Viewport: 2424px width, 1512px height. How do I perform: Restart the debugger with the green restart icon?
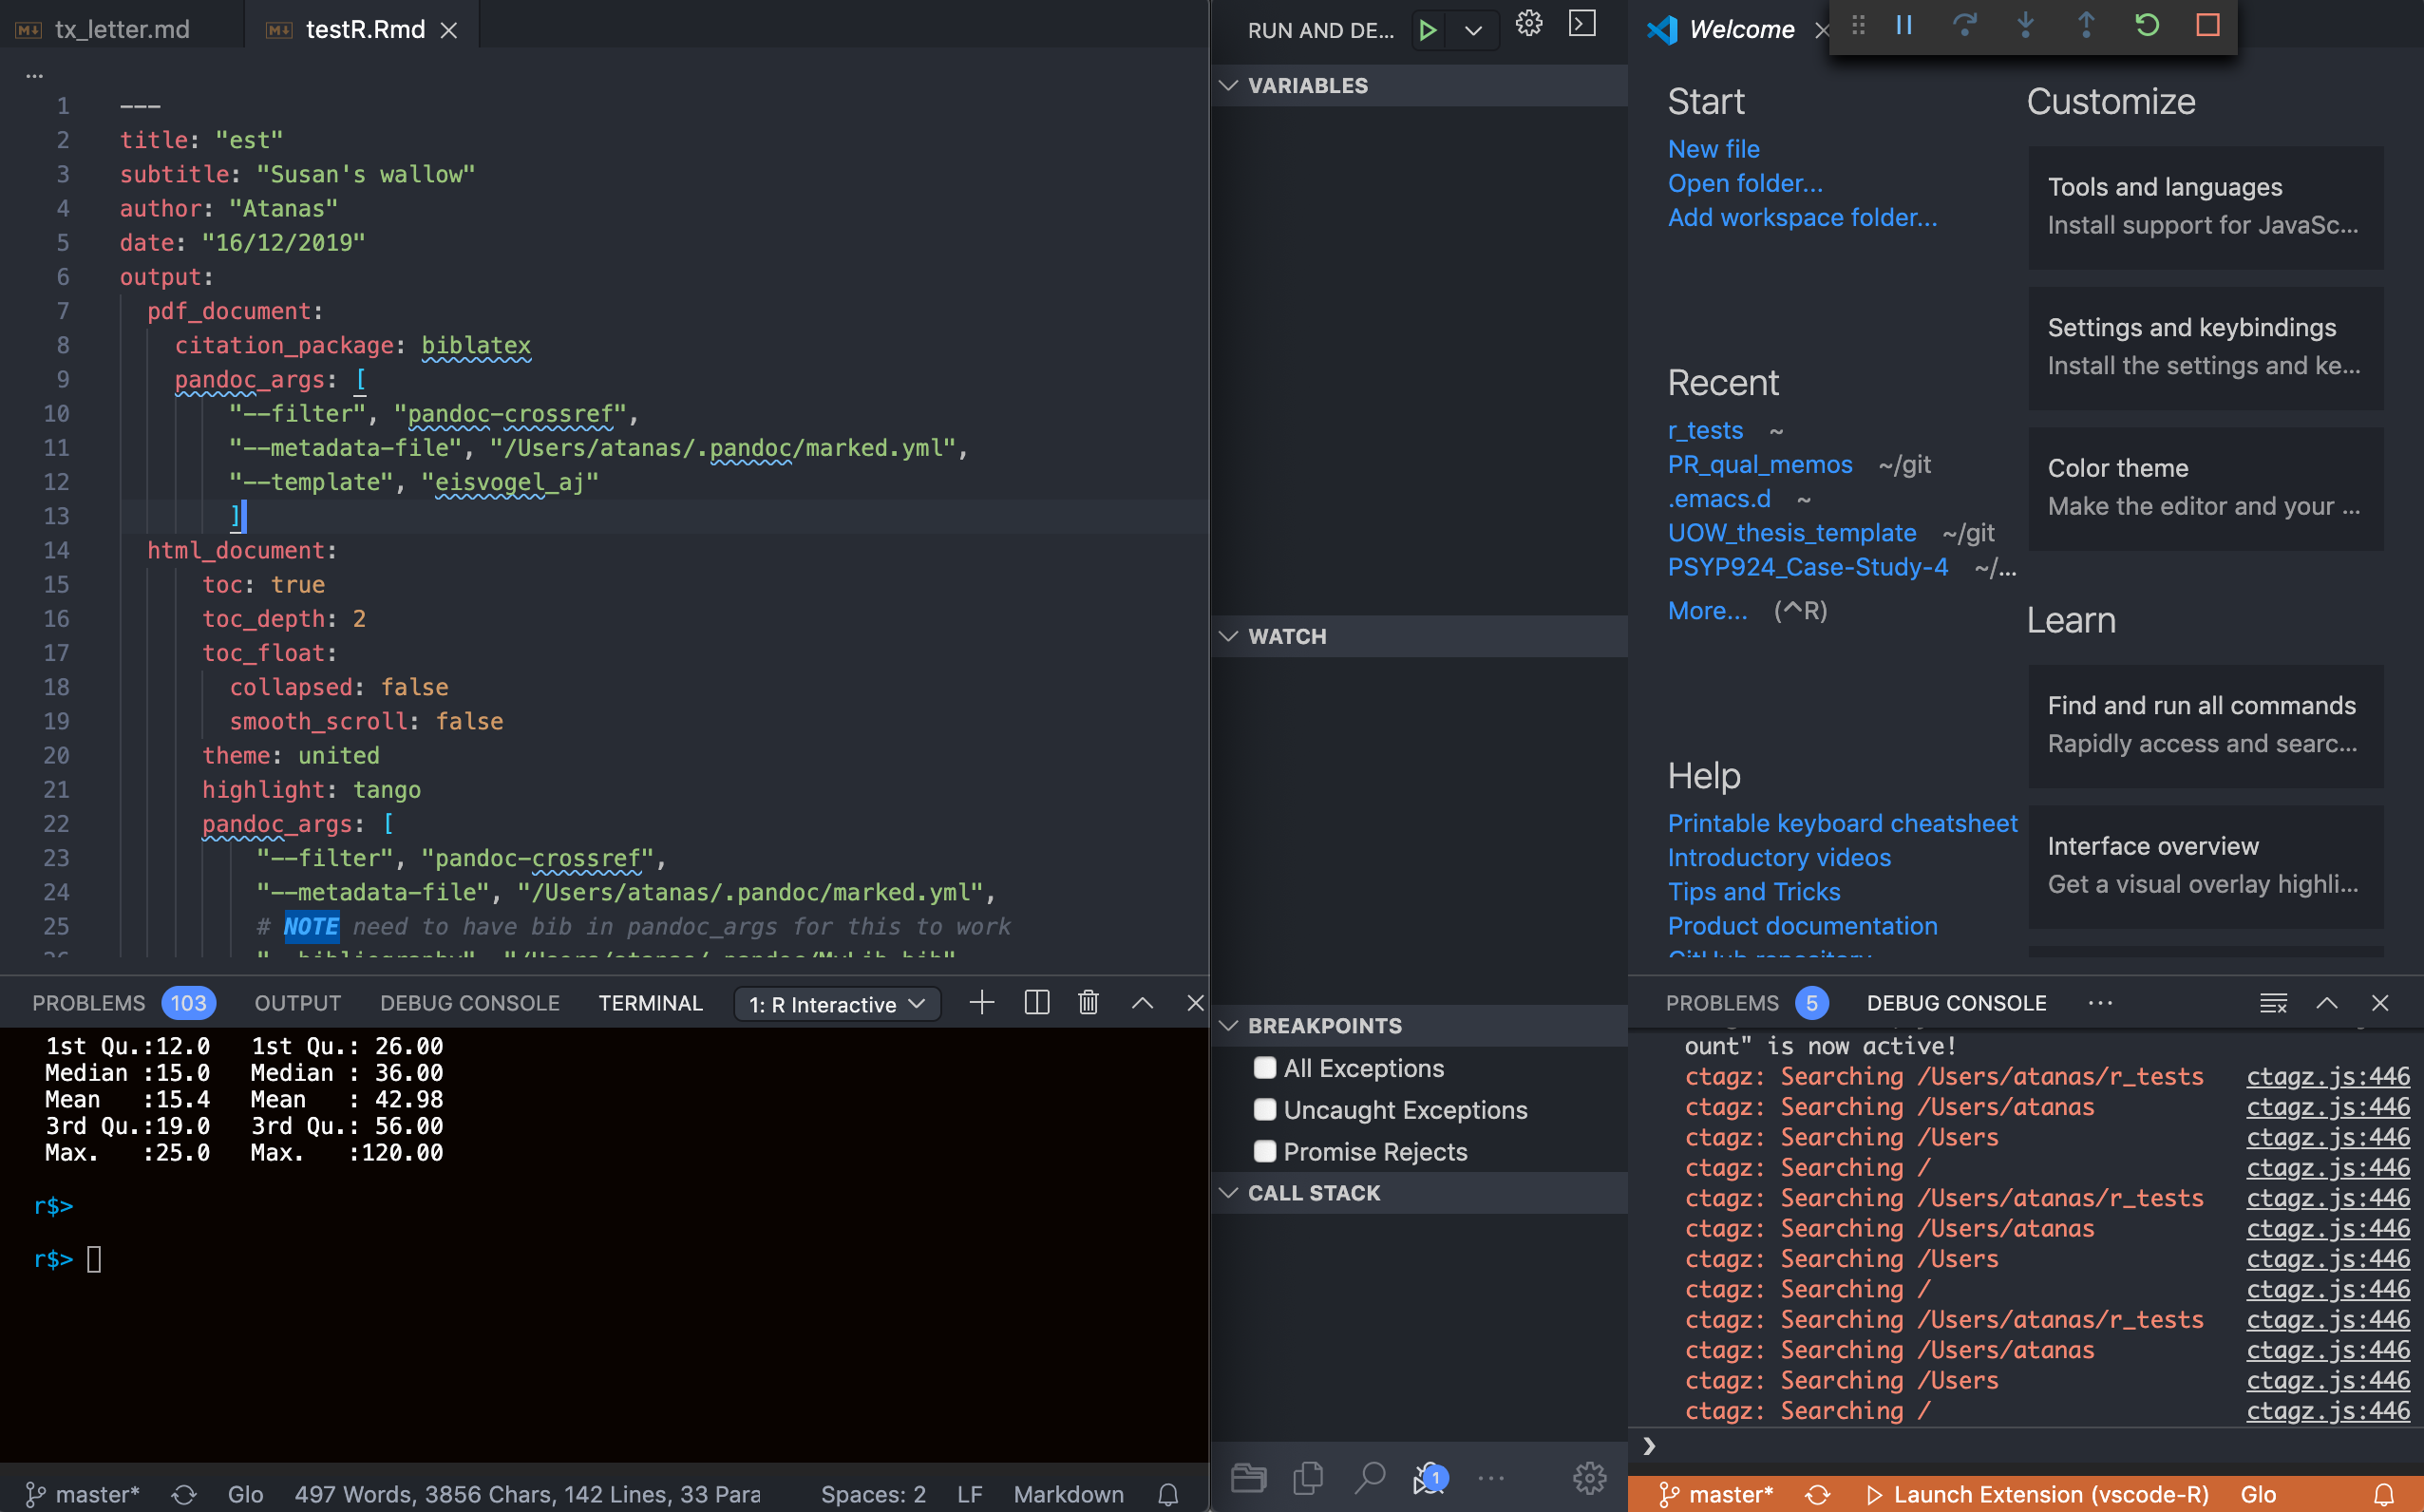pos(2147,25)
